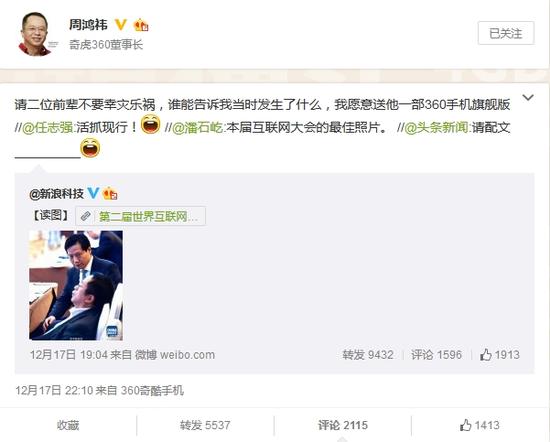Like the original post with 1913 thumbs-up
The image size is (550, 442).
pos(499,355)
